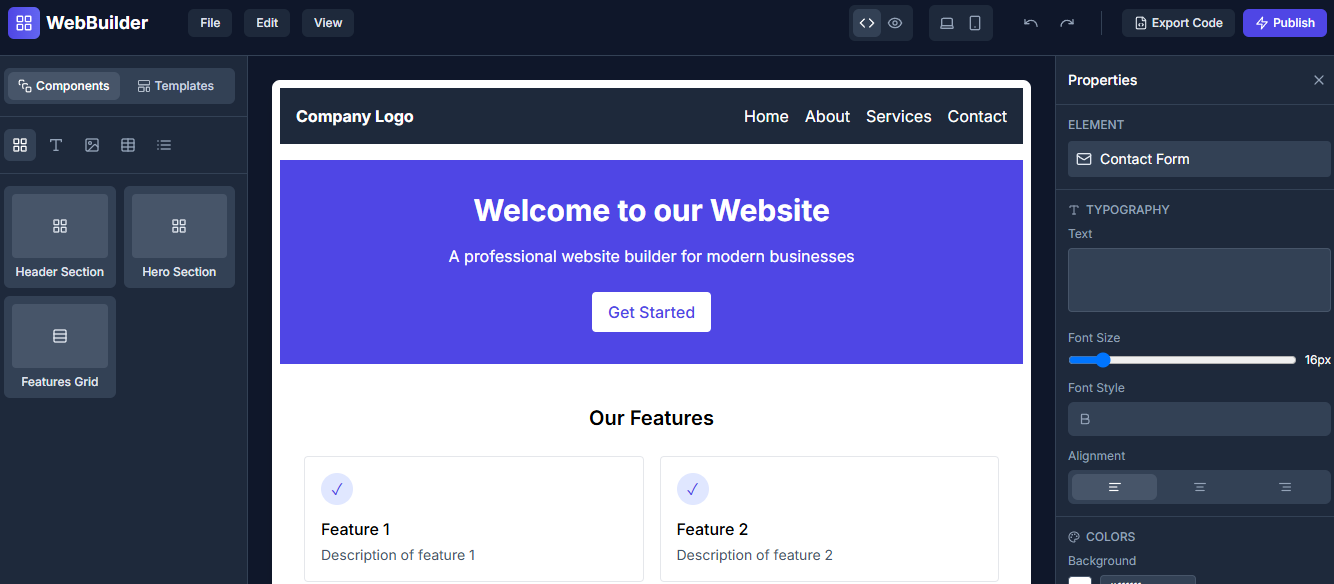The height and width of the screenshot is (584, 1334).
Task: Click Feature 2 checkmark icon
Action: (x=693, y=489)
